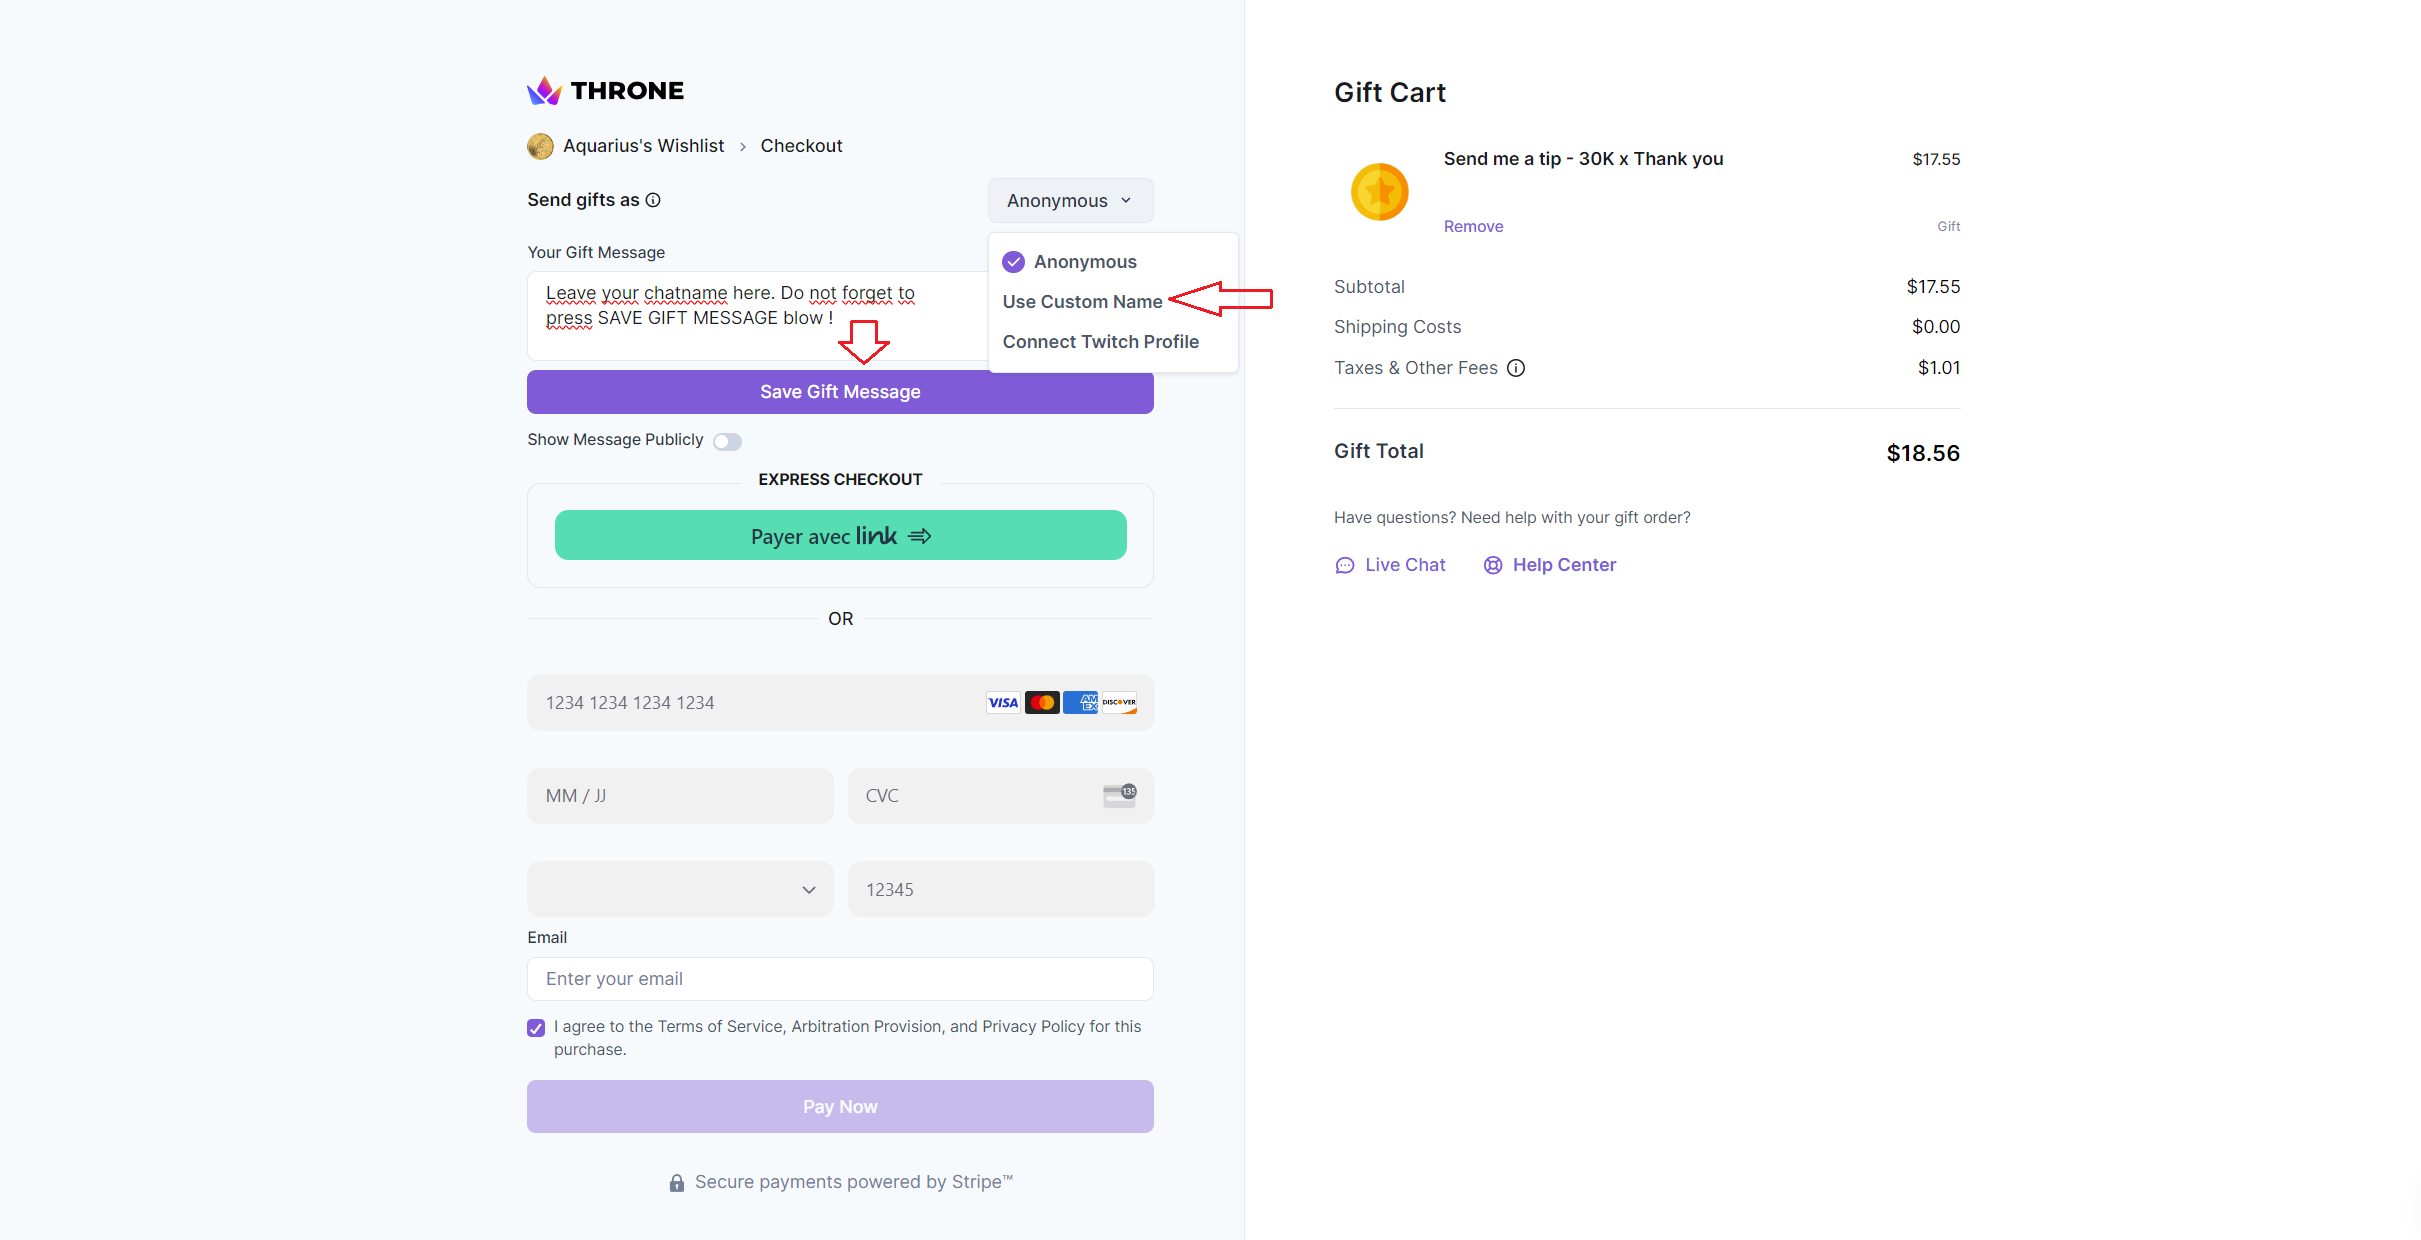
Task: Click the Mastercard icon
Action: coord(1042,703)
